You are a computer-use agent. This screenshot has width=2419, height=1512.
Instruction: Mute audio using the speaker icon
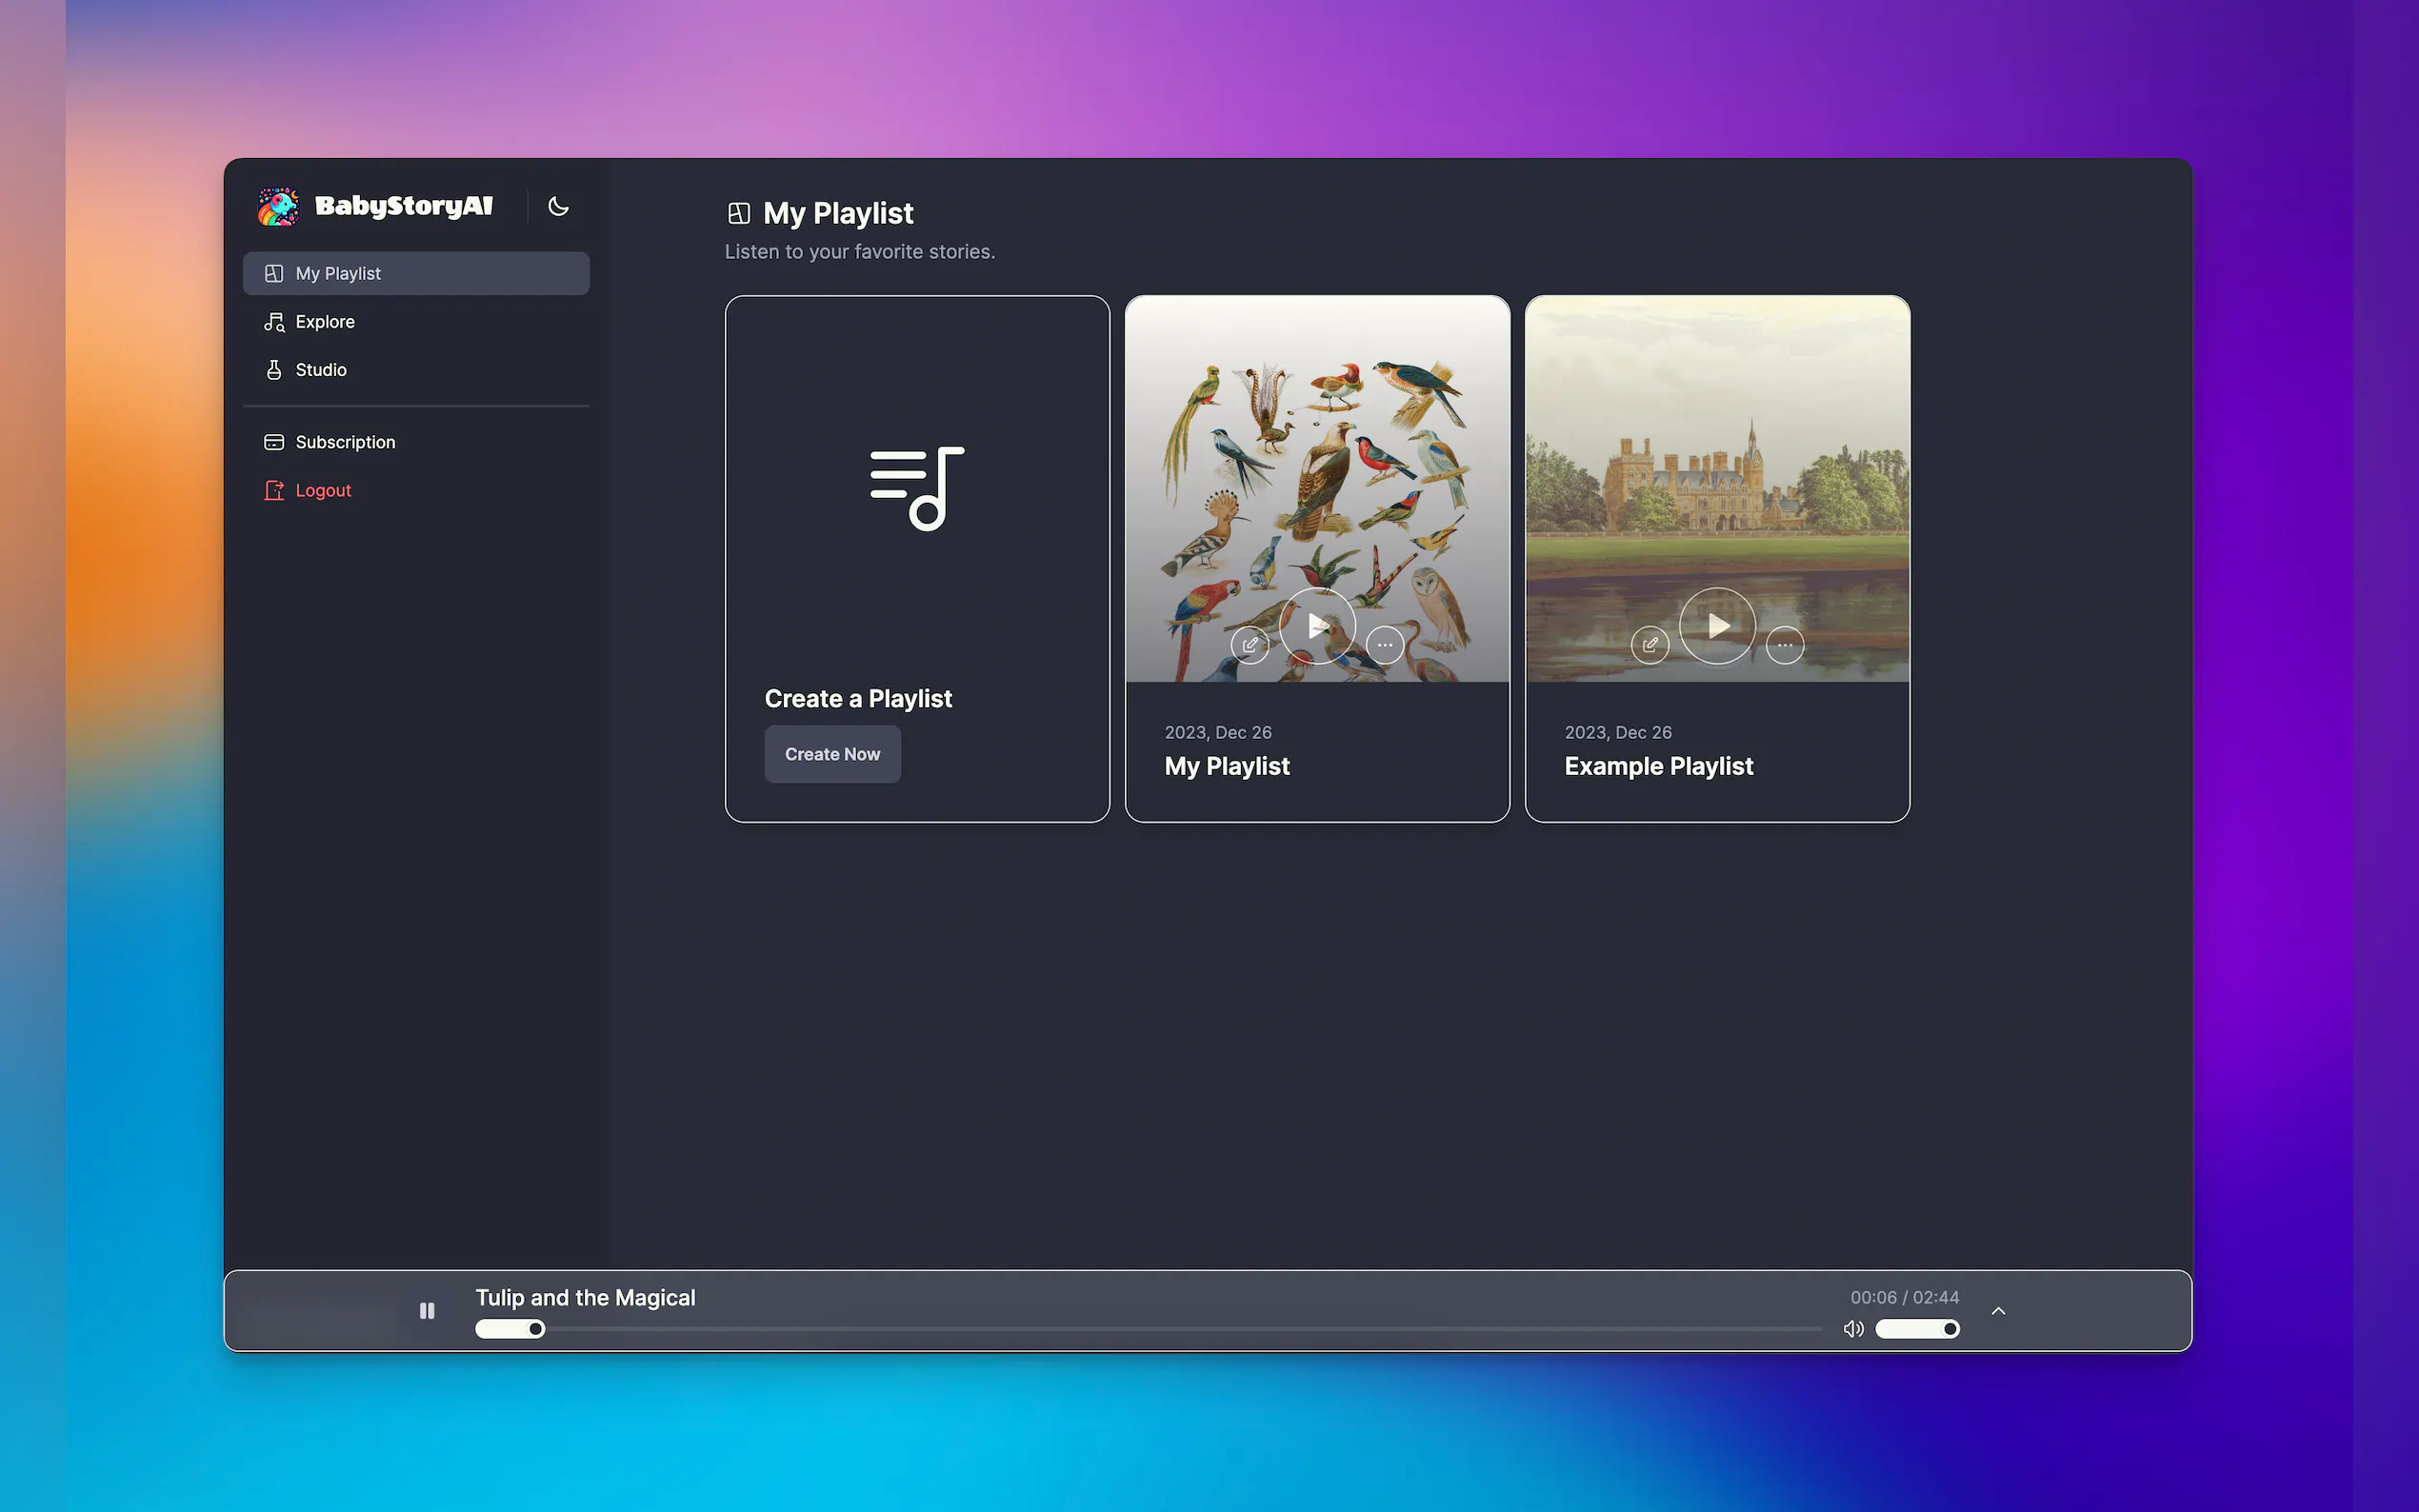click(1853, 1328)
